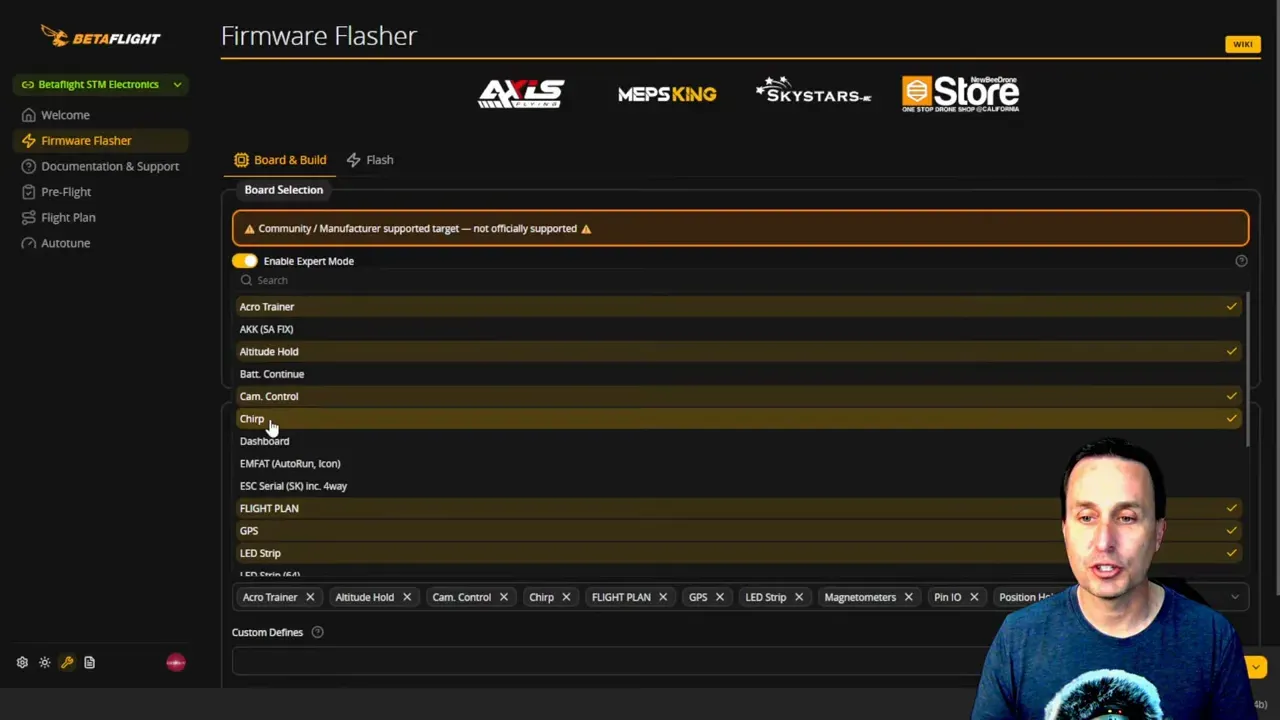
Task: Select ESC Serial (SK) inc. 4way option
Action: click(740, 486)
